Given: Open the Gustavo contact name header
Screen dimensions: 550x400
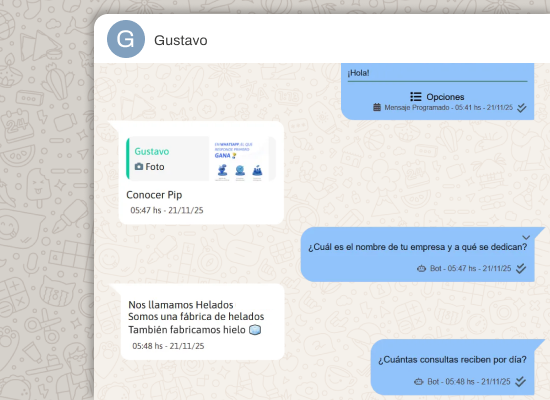Looking at the screenshot, I should 181,40.
